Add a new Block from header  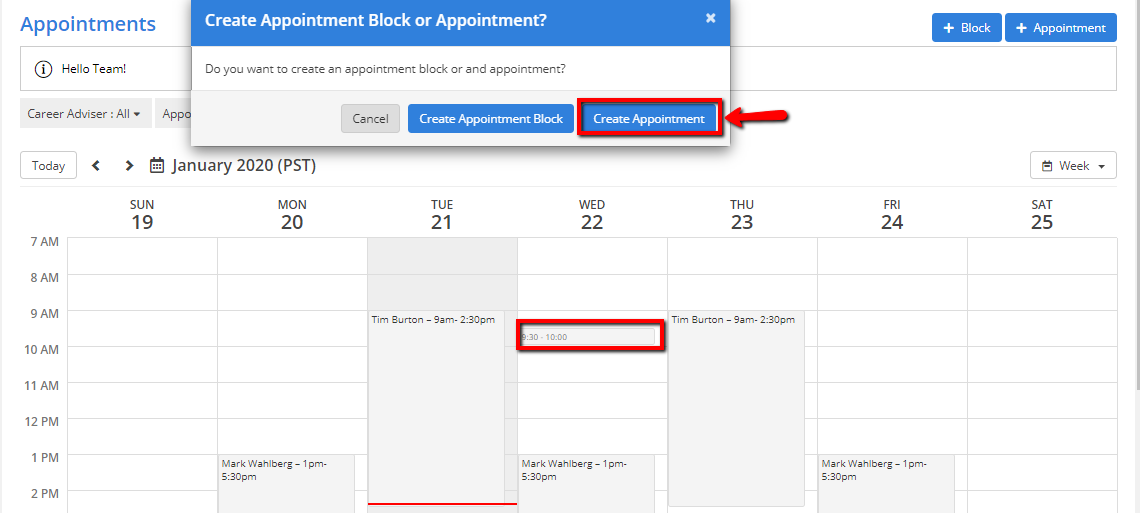(966, 28)
